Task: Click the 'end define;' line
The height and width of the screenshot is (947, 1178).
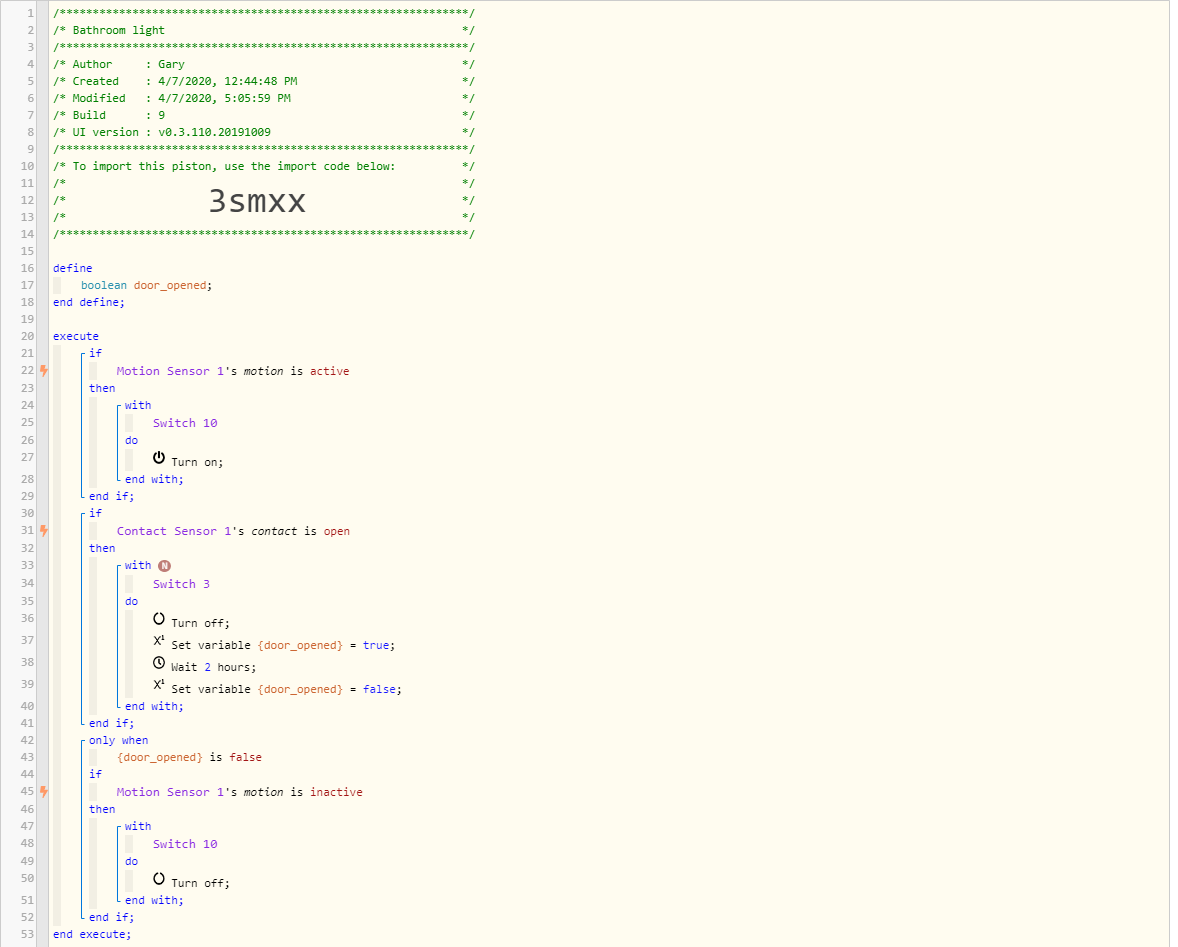Action: (89, 302)
